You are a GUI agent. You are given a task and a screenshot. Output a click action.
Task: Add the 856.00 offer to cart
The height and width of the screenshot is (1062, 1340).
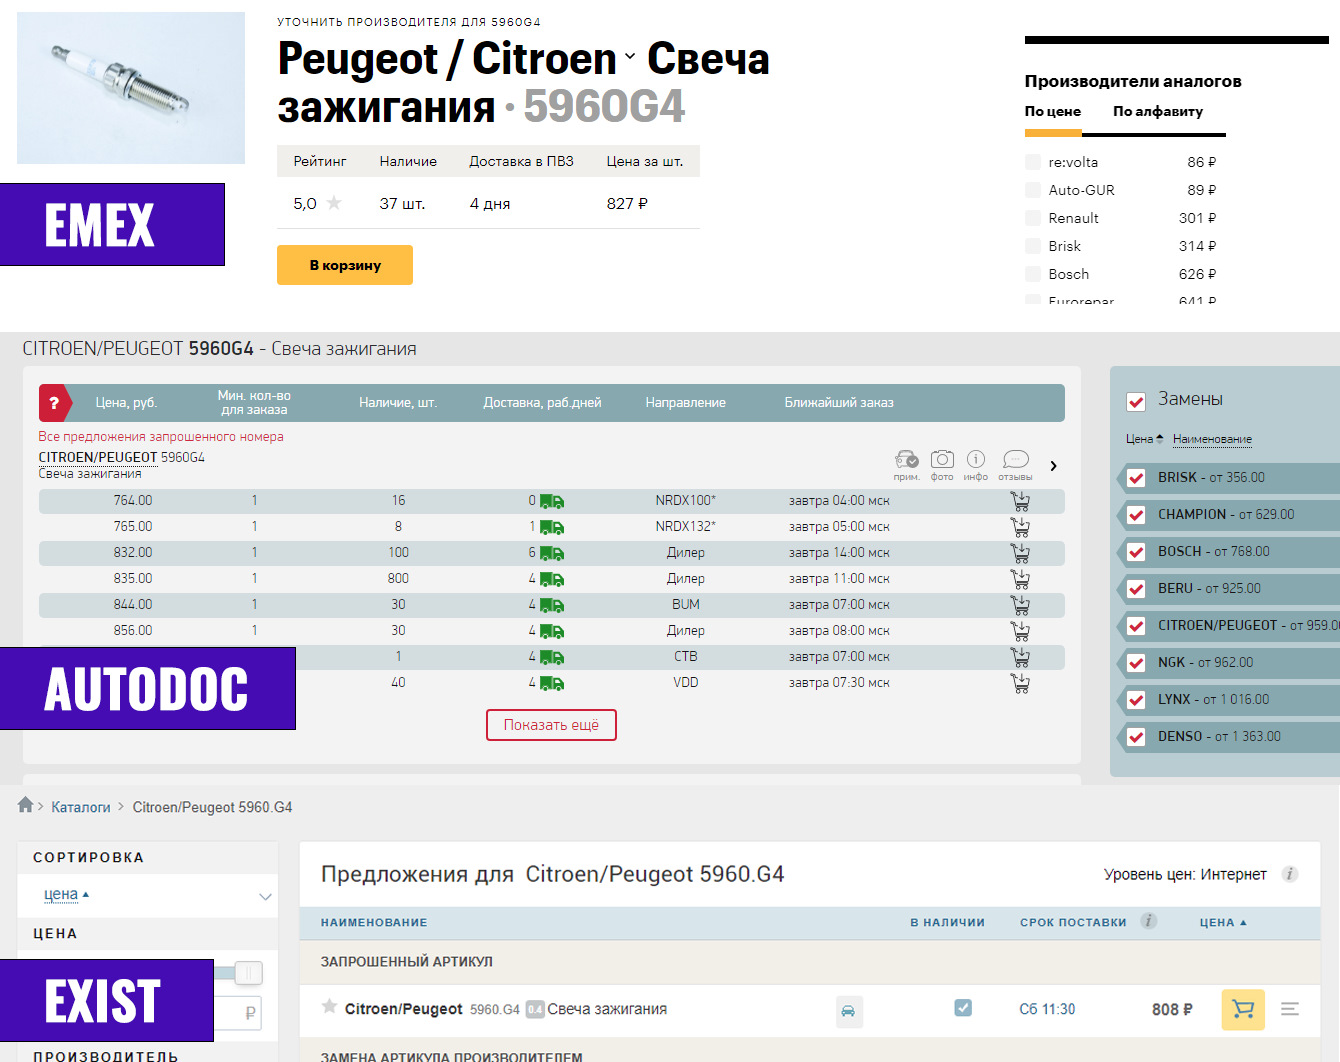tap(1020, 631)
